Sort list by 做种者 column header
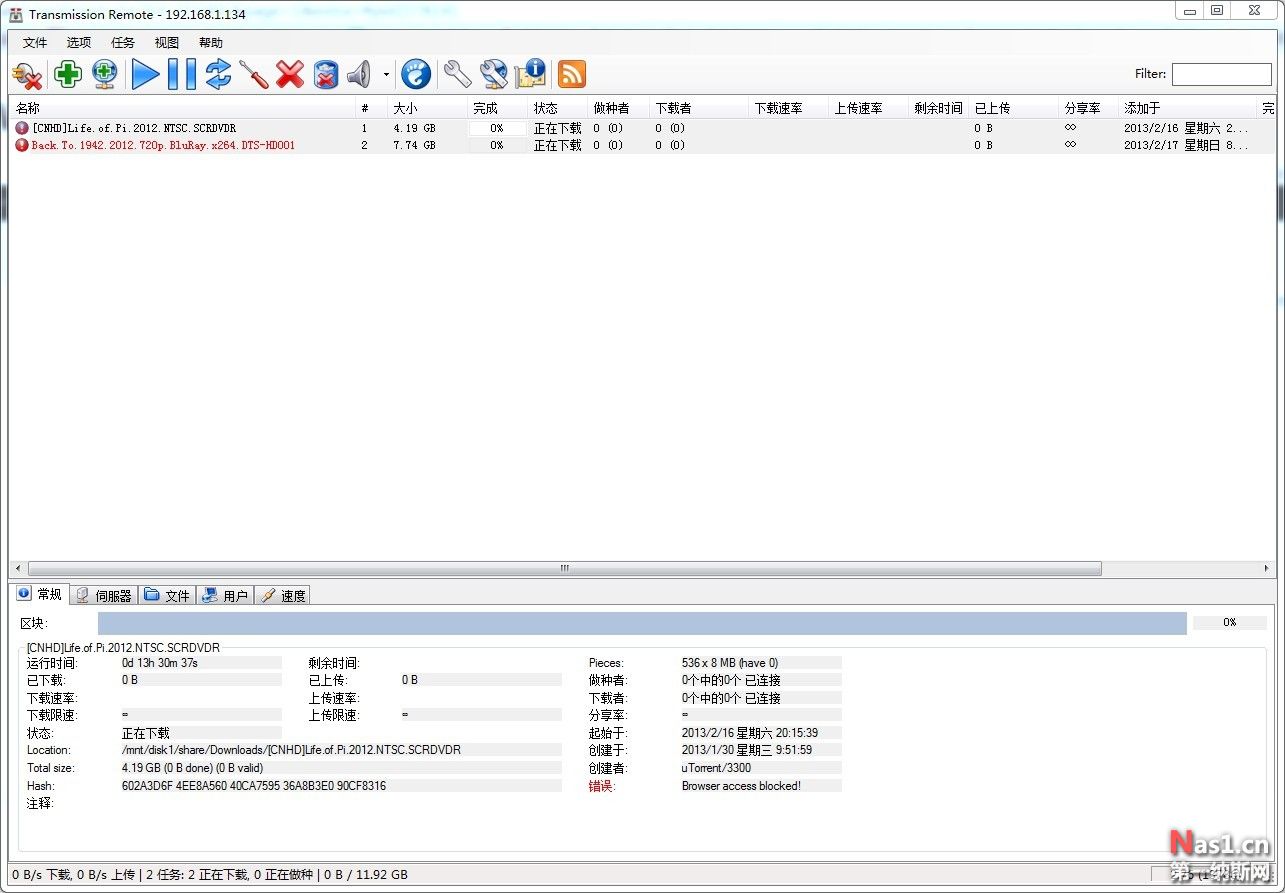The width and height of the screenshot is (1285, 893). tap(618, 108)
